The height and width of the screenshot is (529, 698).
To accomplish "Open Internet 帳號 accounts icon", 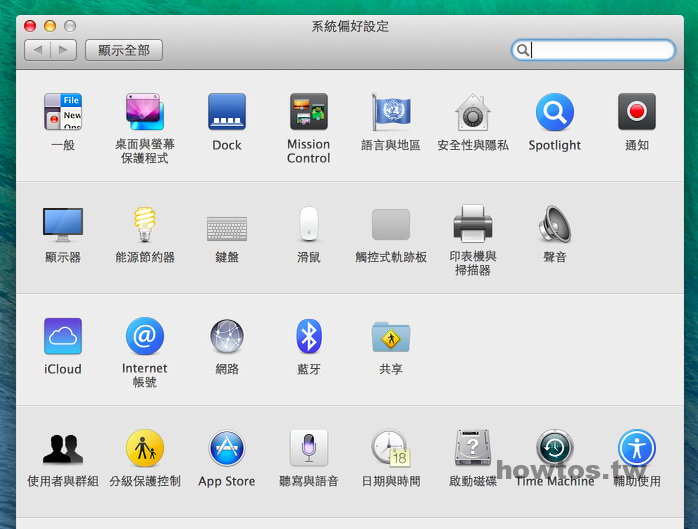I will pyautogui.click(x=145, y=336).
